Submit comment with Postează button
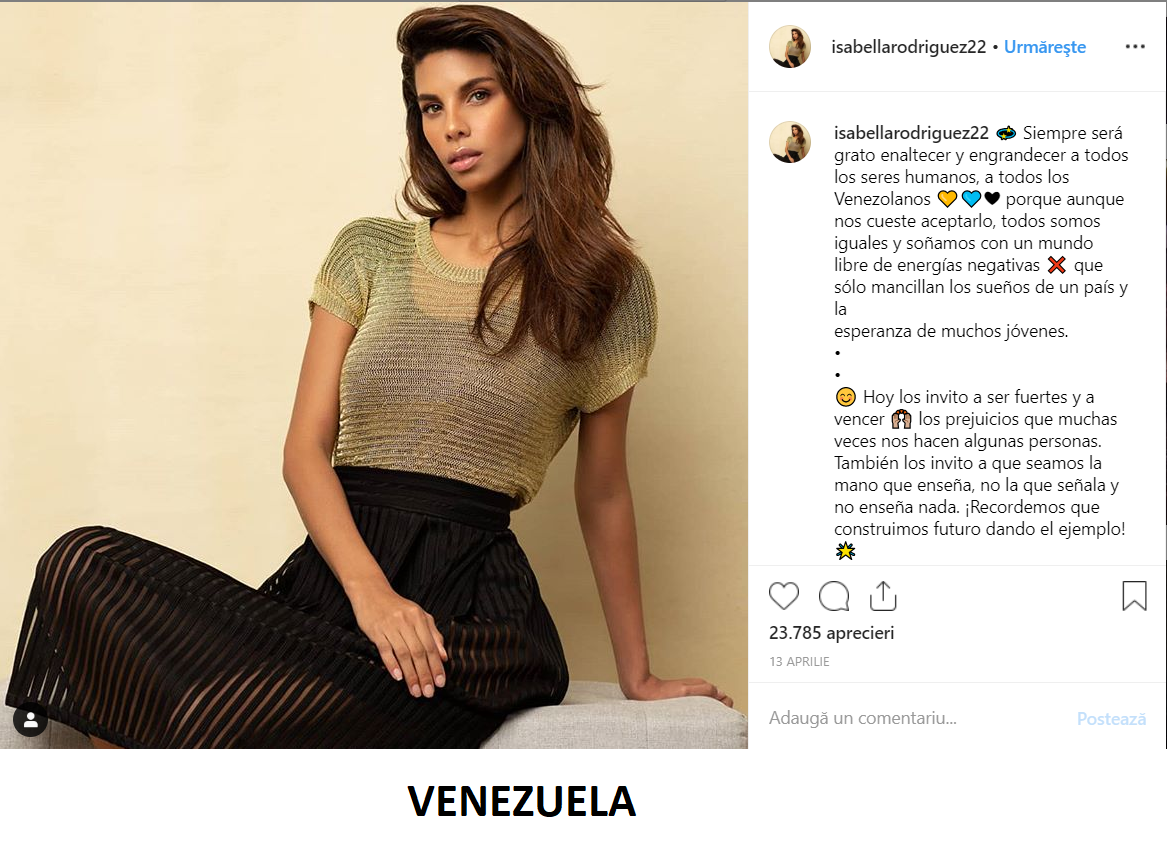Screen dimensions: 1168x864 (1111, 719)
